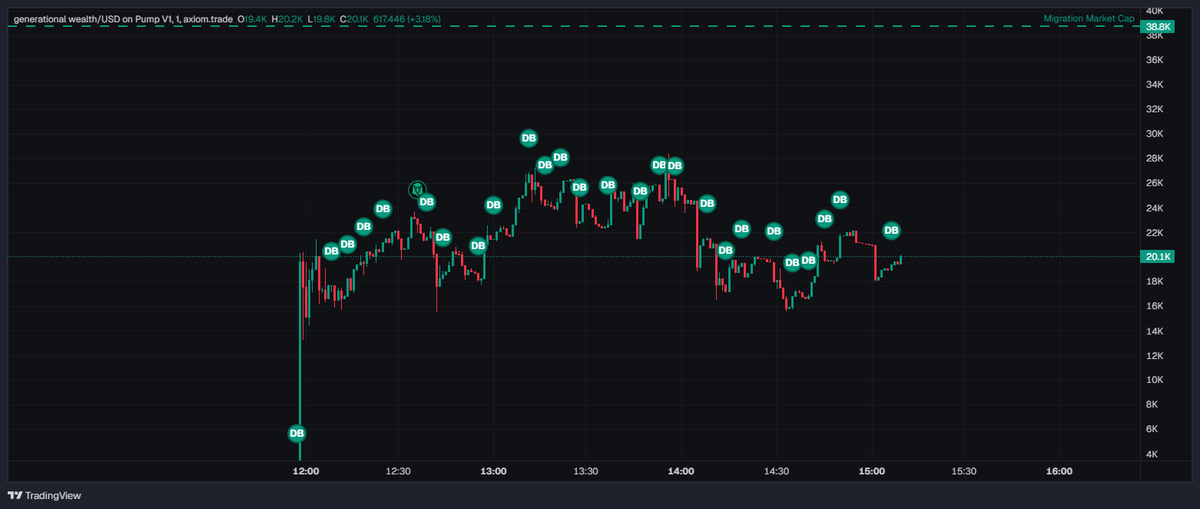Click the 16:00 time axis label
Viewport: 1200px width, 509px height.
click(x=1059, y=471)
